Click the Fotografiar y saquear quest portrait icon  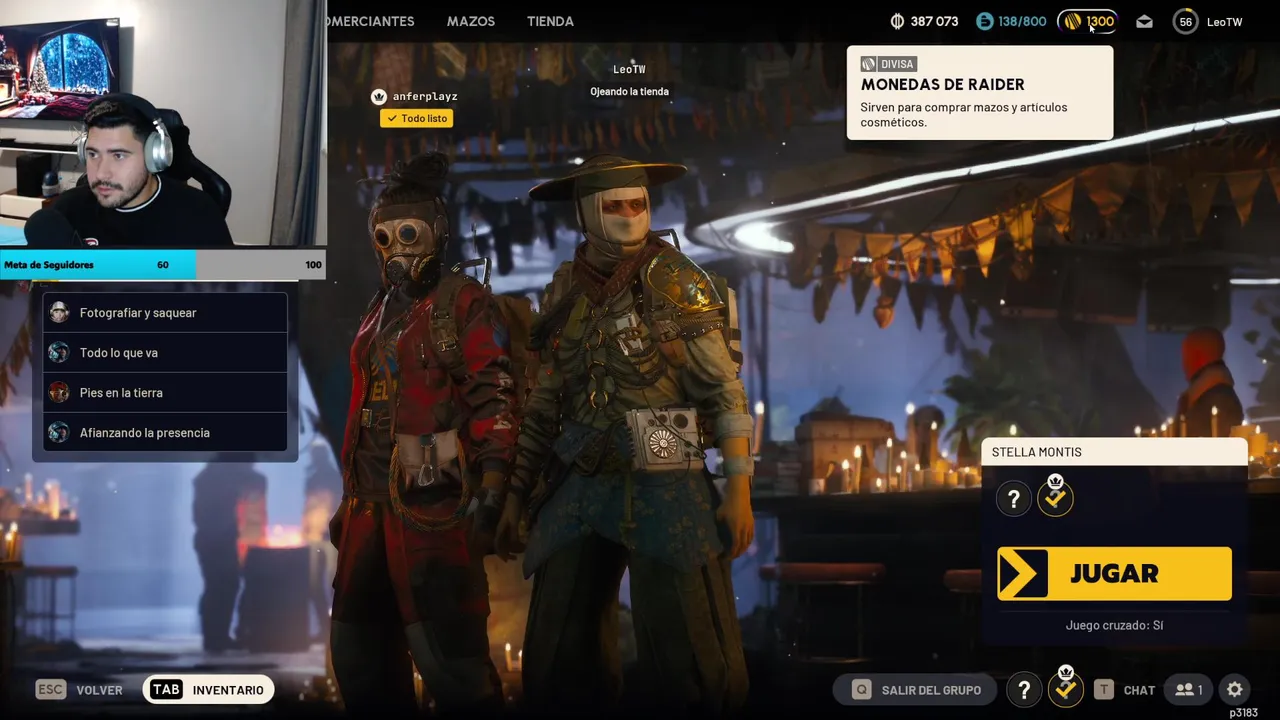(59, 313)
